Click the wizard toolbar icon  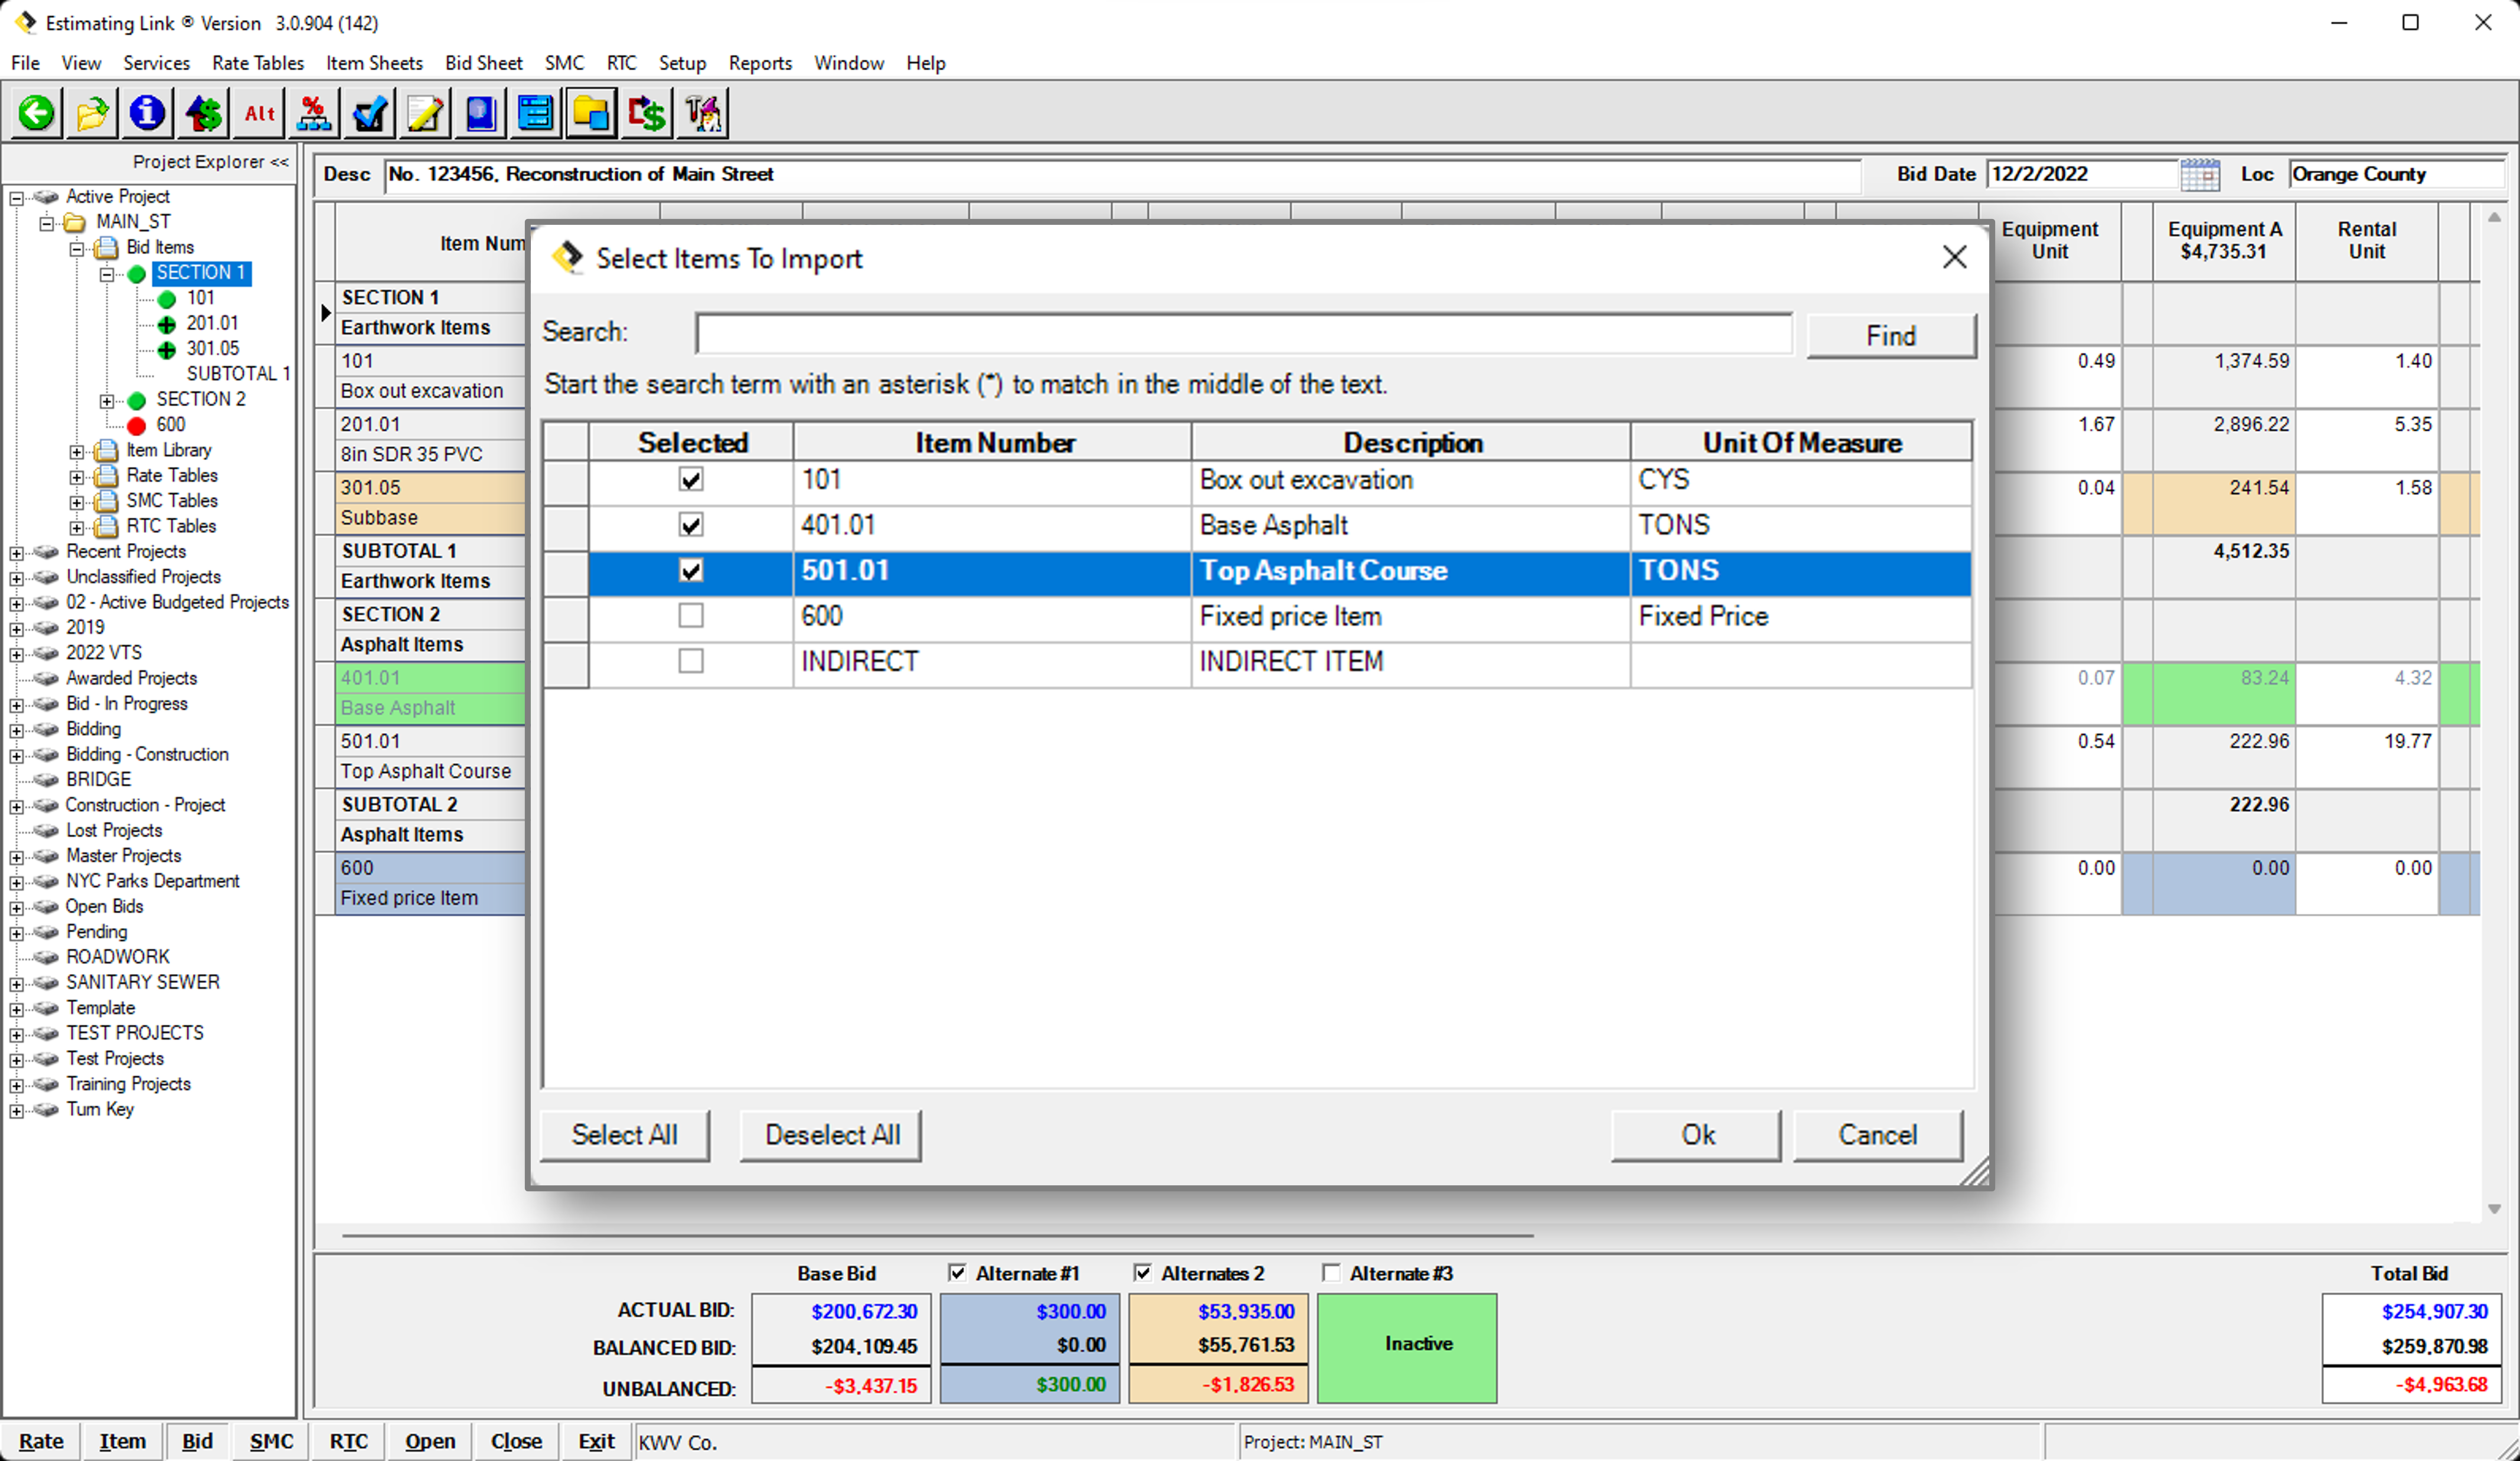point(702,112)
